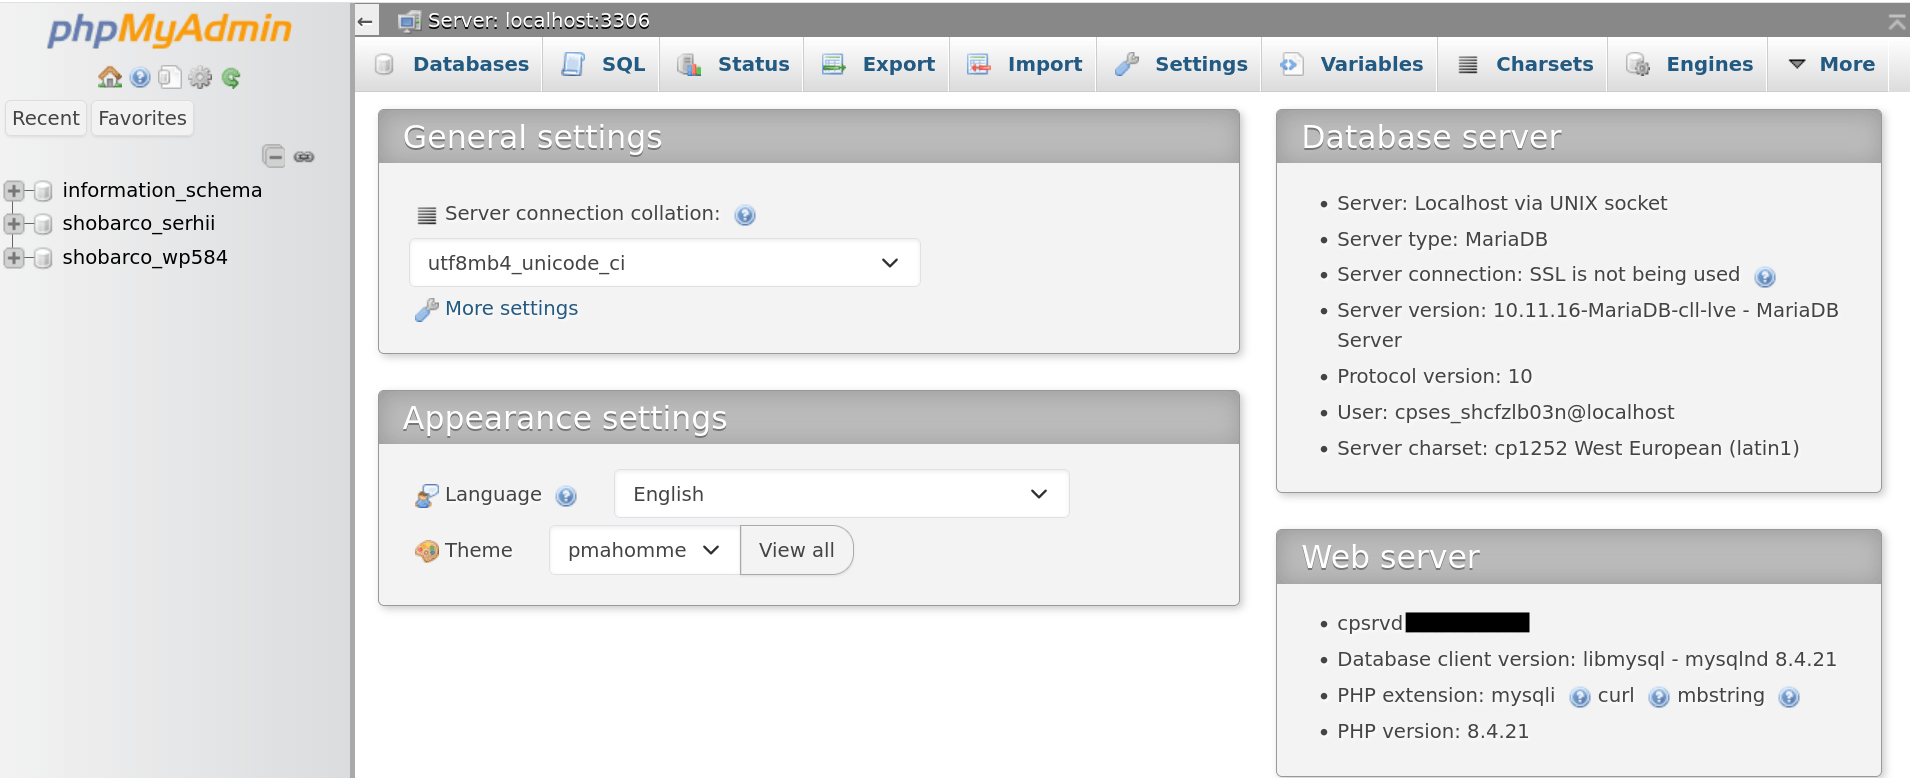Switch to the Databases tab
Viewport: 1910px width, 778px height.
(451, 64)
